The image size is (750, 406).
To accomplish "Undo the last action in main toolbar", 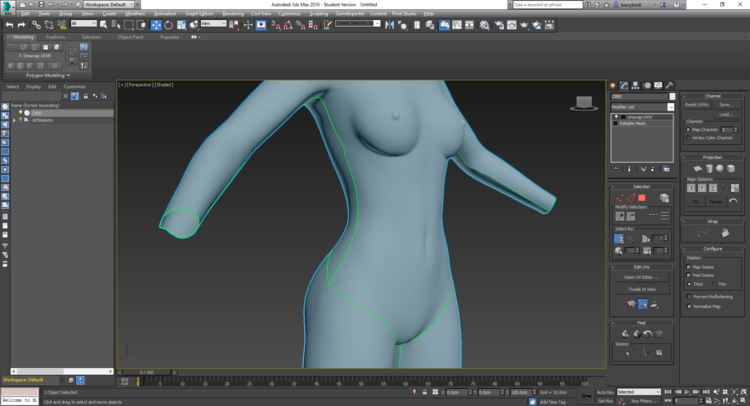I will (x=9, y=25).
